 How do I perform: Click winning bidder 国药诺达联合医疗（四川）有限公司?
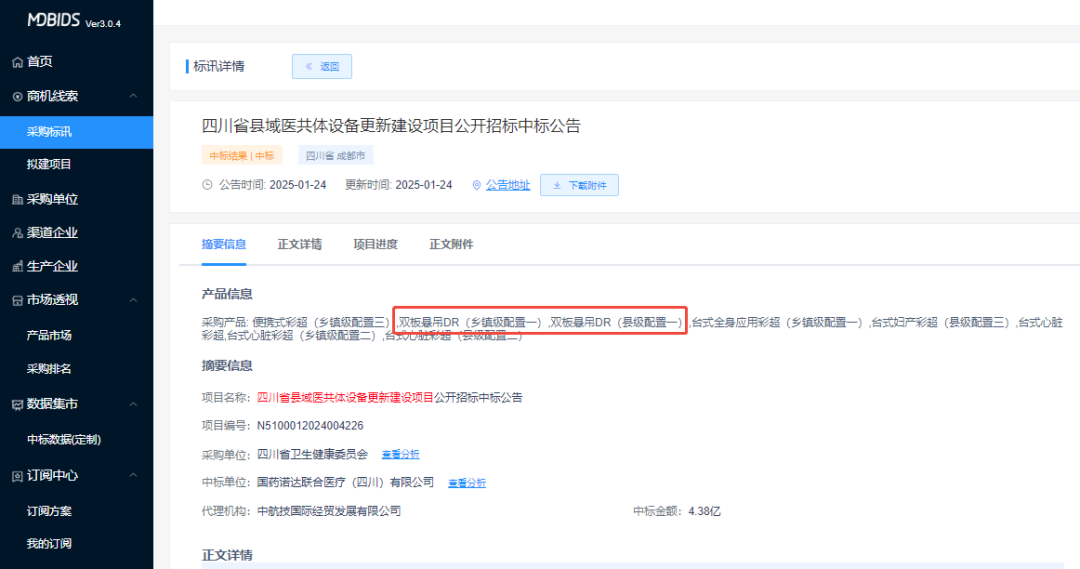345,482
